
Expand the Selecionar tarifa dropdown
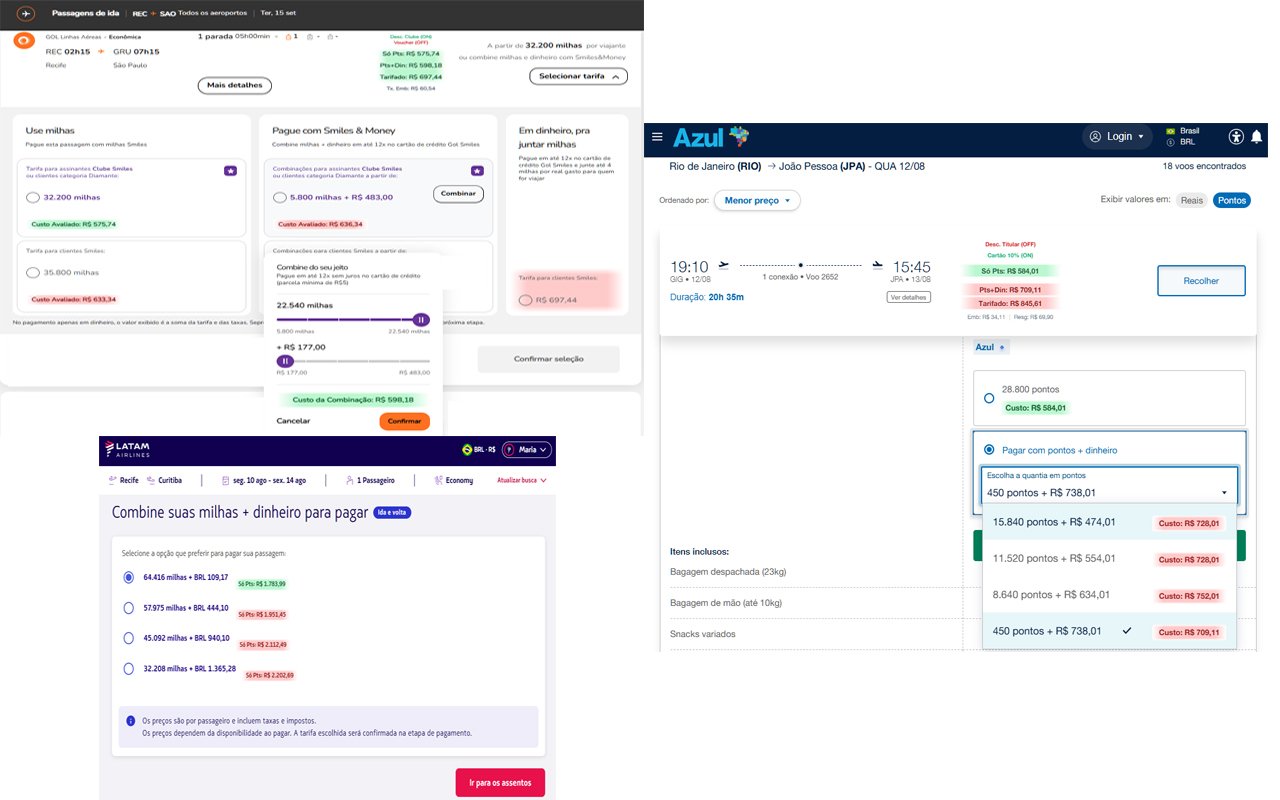click(x=578, y=76)
